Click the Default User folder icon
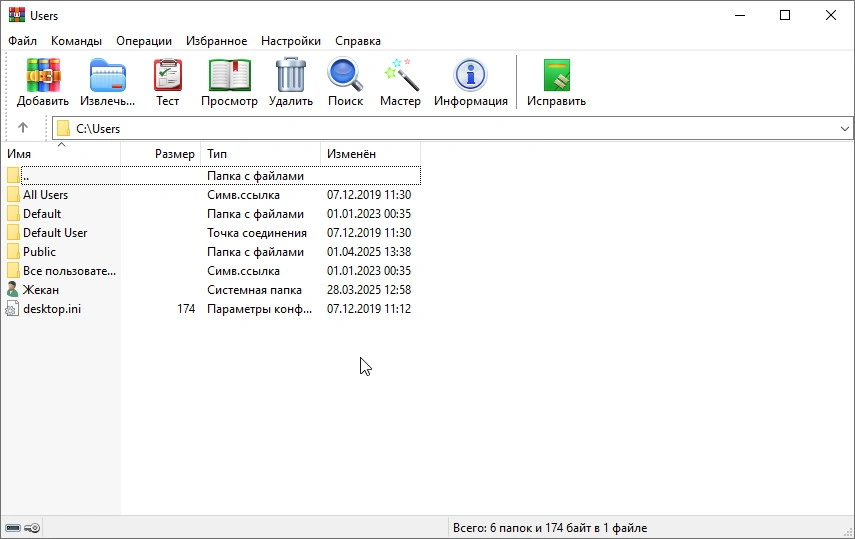 [13, 233]
